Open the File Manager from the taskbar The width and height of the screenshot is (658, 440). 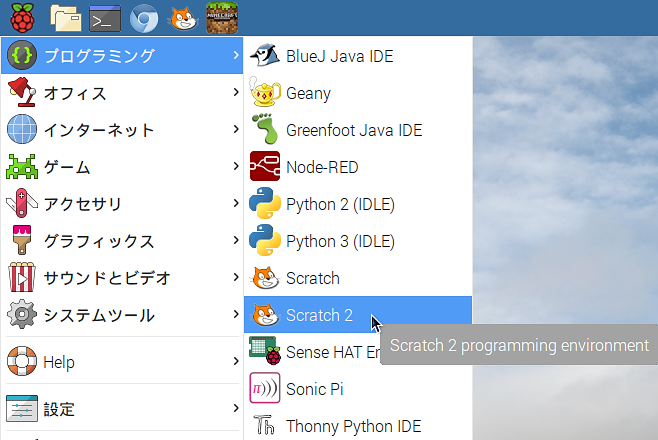pos(66,18)
